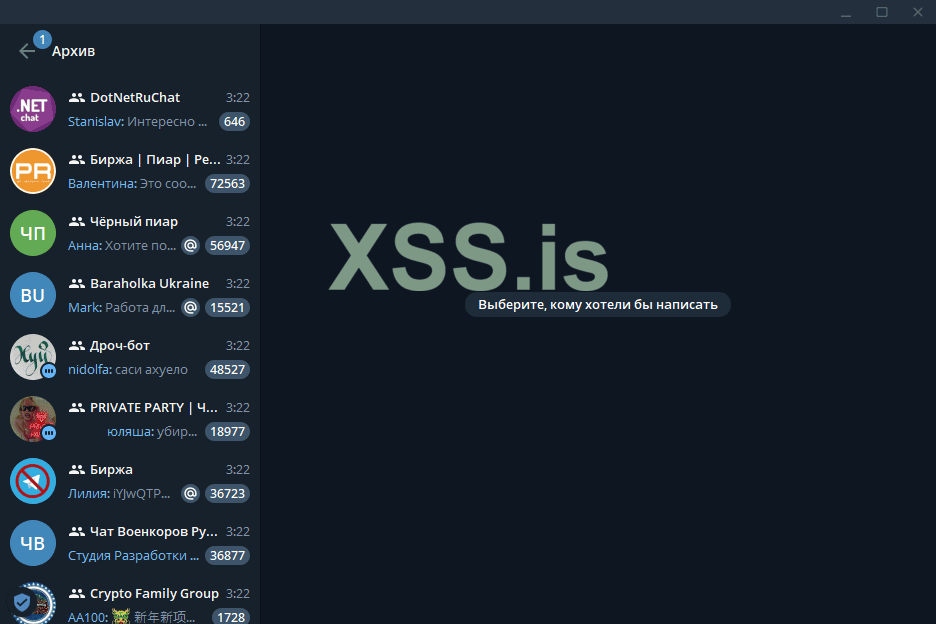Select Дроч-бот chat title
Image resolution: width=936 pixels, height=624 pixels.
click(x=119, y=346)
